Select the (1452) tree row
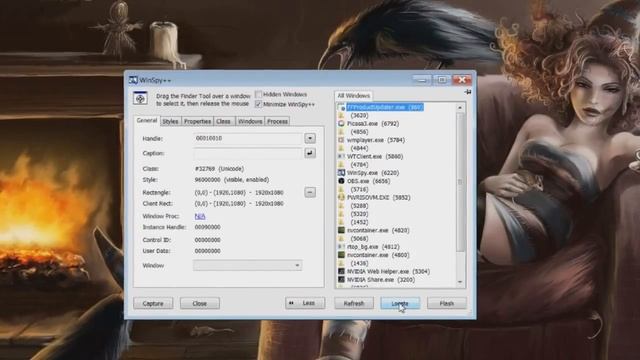Screen dimensions: 640x360 (359, 222)
